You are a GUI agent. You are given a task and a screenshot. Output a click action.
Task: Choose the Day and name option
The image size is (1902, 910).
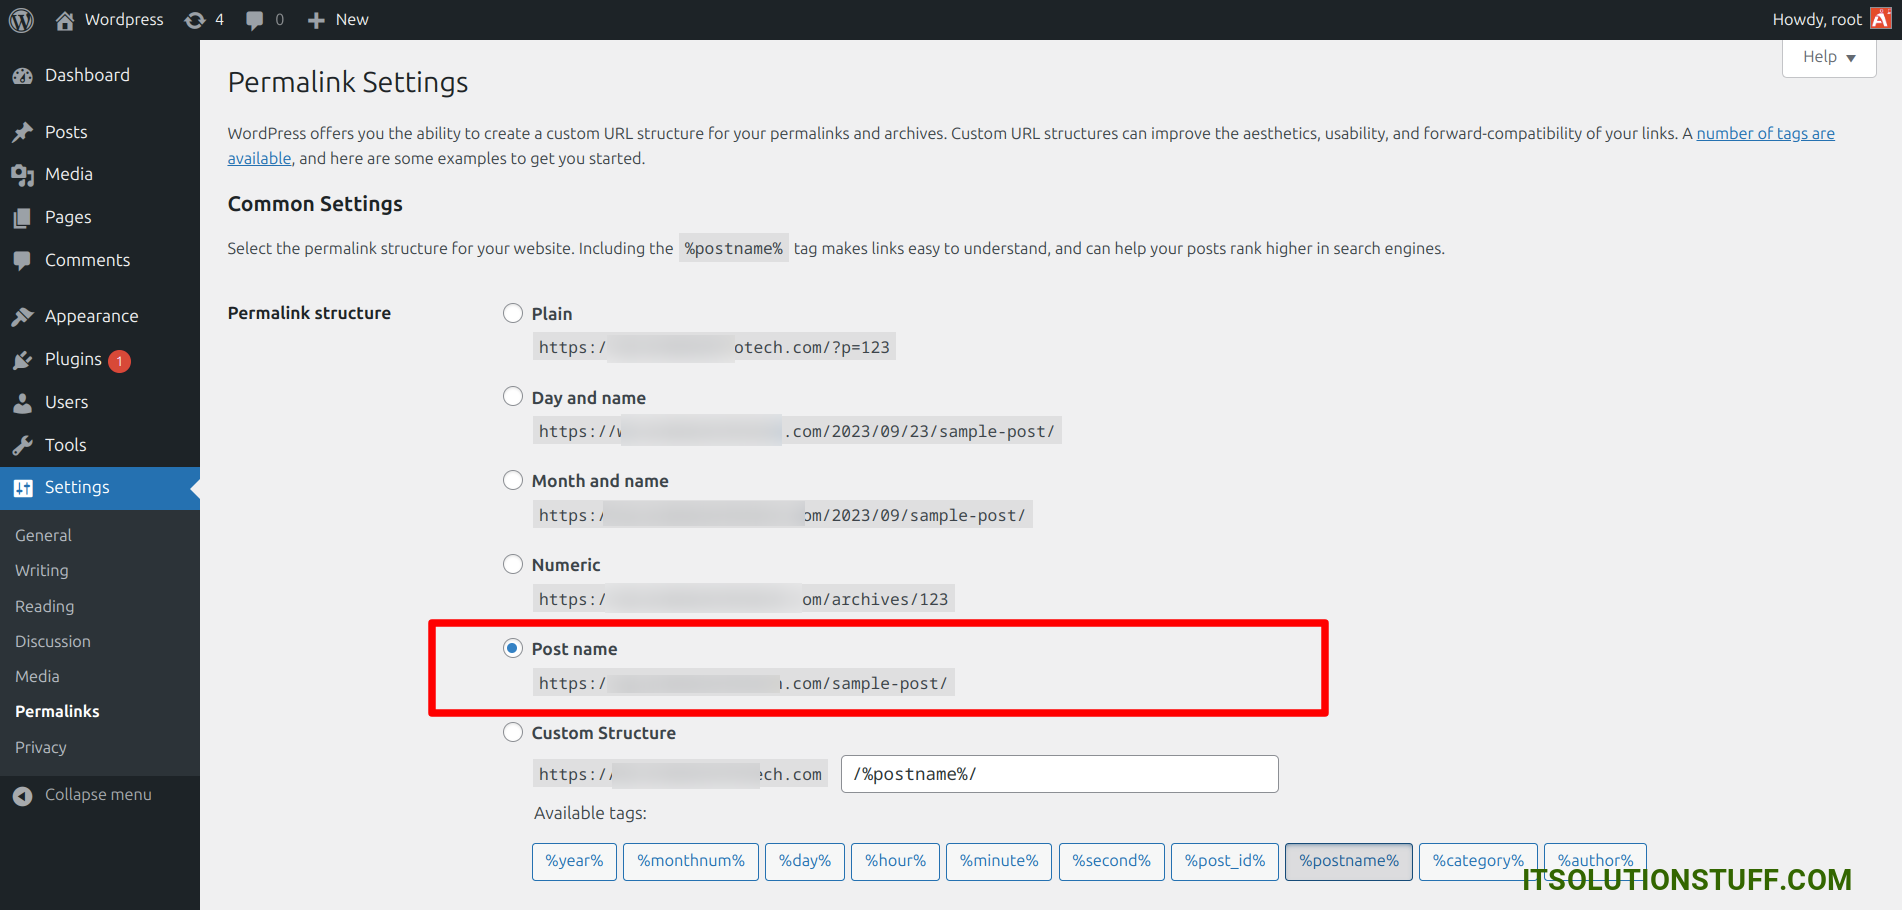(513, 397)
